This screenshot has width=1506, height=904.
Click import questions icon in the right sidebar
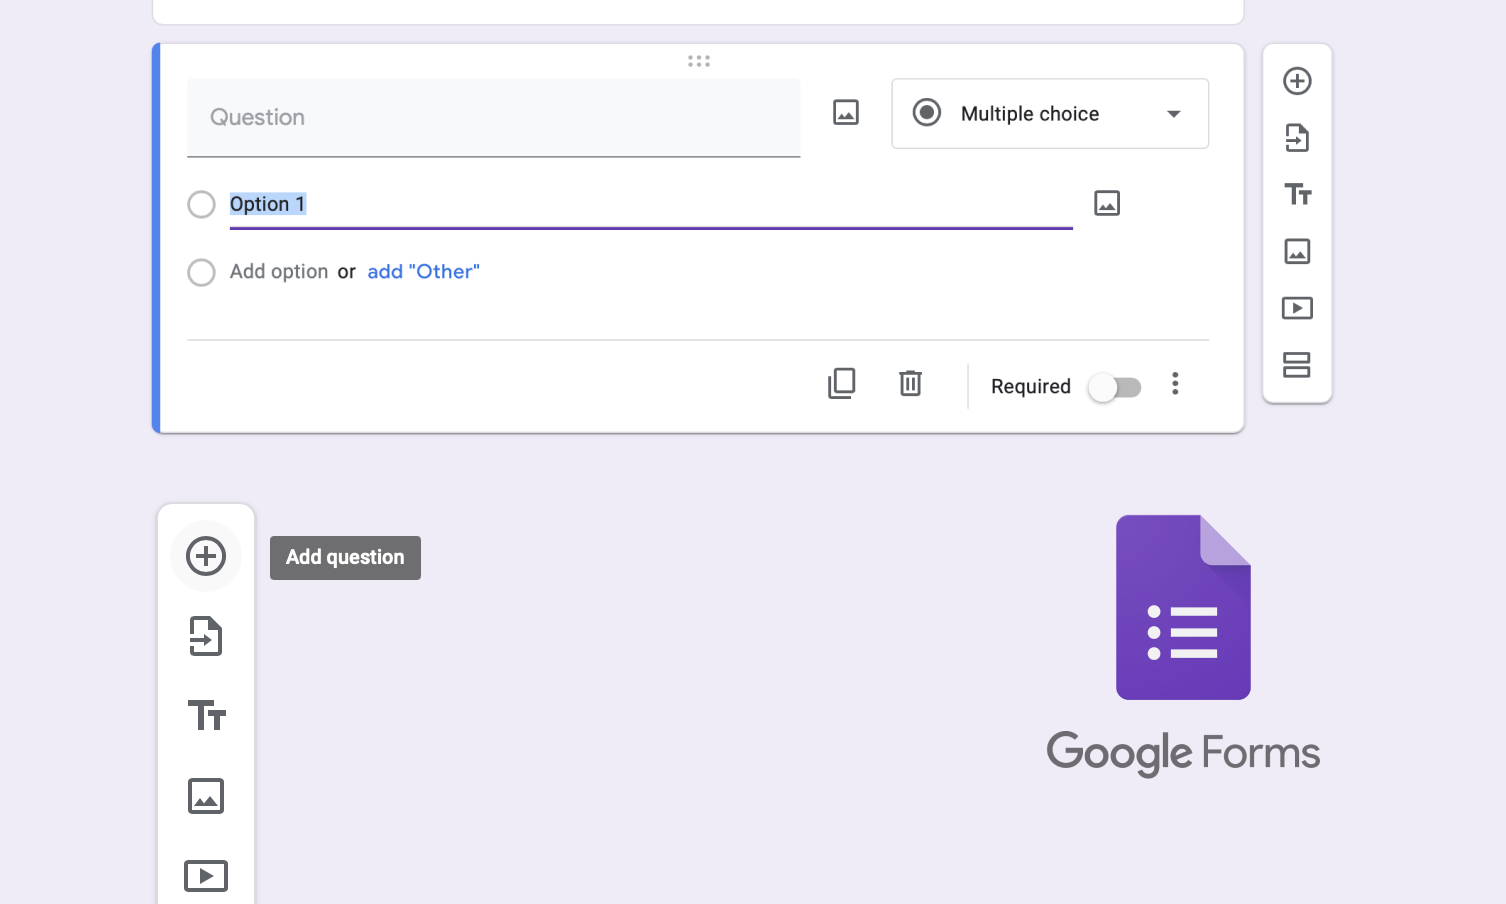pos(1297,138)
